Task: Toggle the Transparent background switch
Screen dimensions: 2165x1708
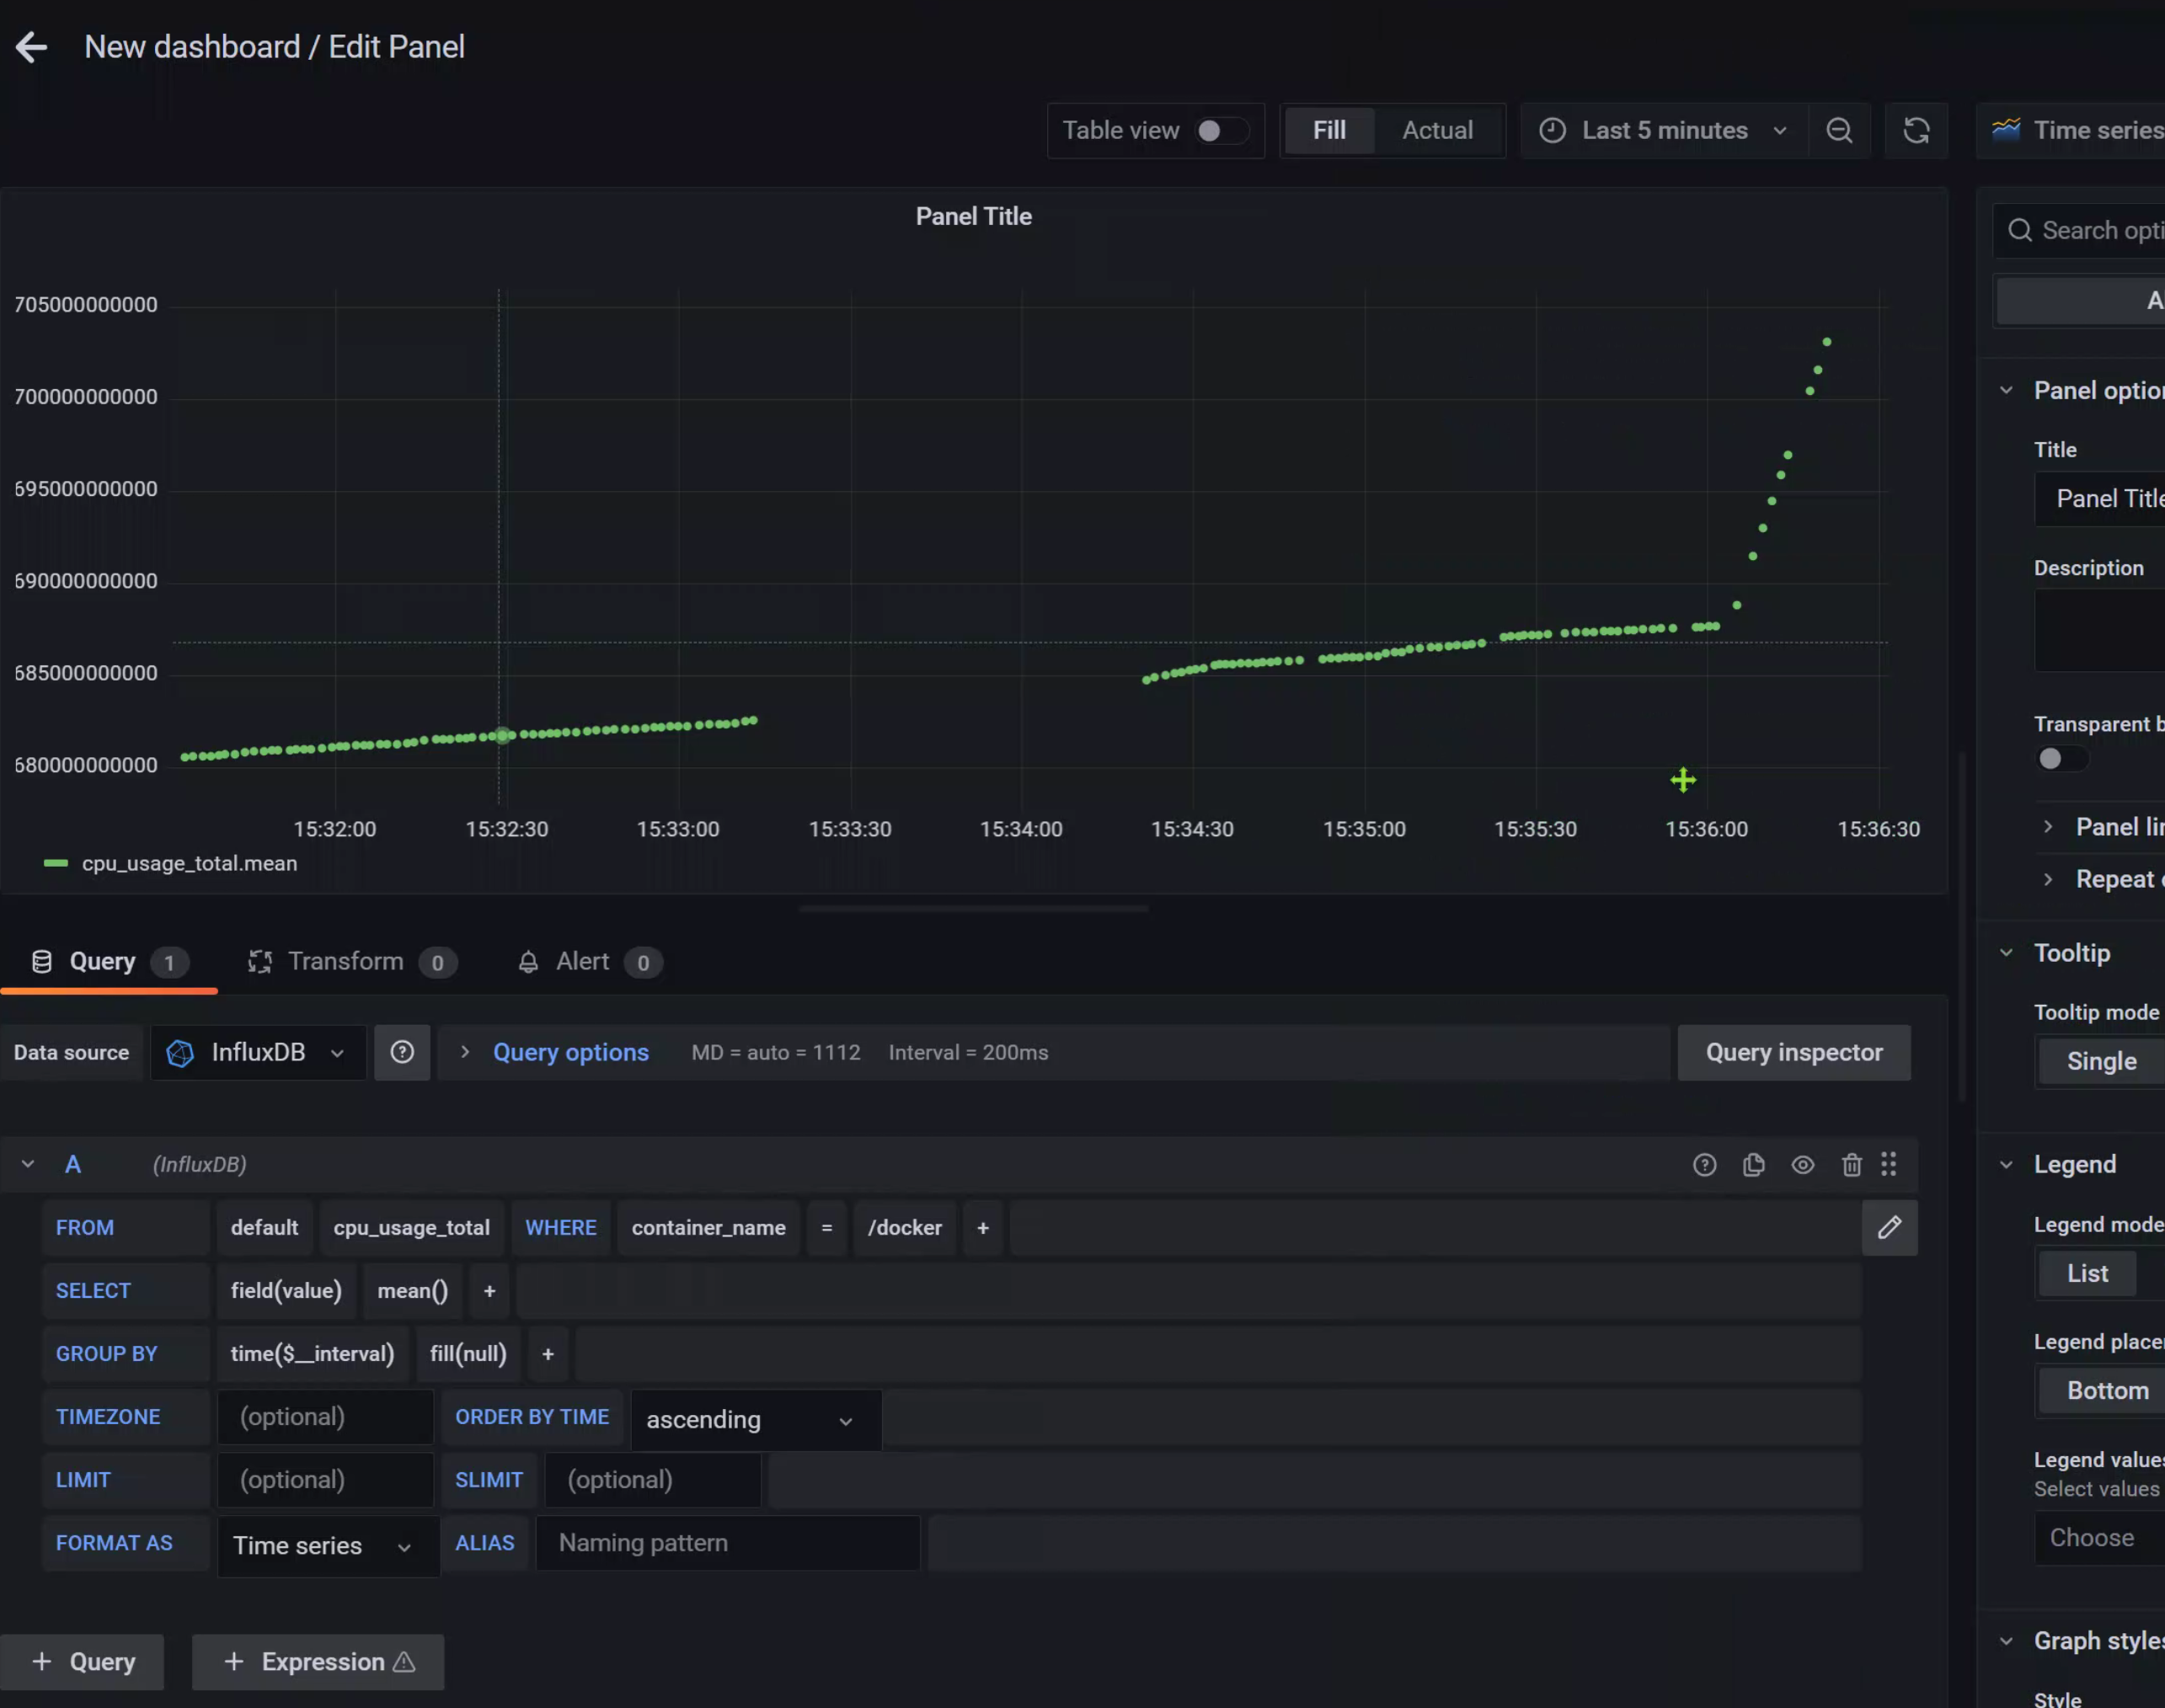Action: (x=2061, y=759)
